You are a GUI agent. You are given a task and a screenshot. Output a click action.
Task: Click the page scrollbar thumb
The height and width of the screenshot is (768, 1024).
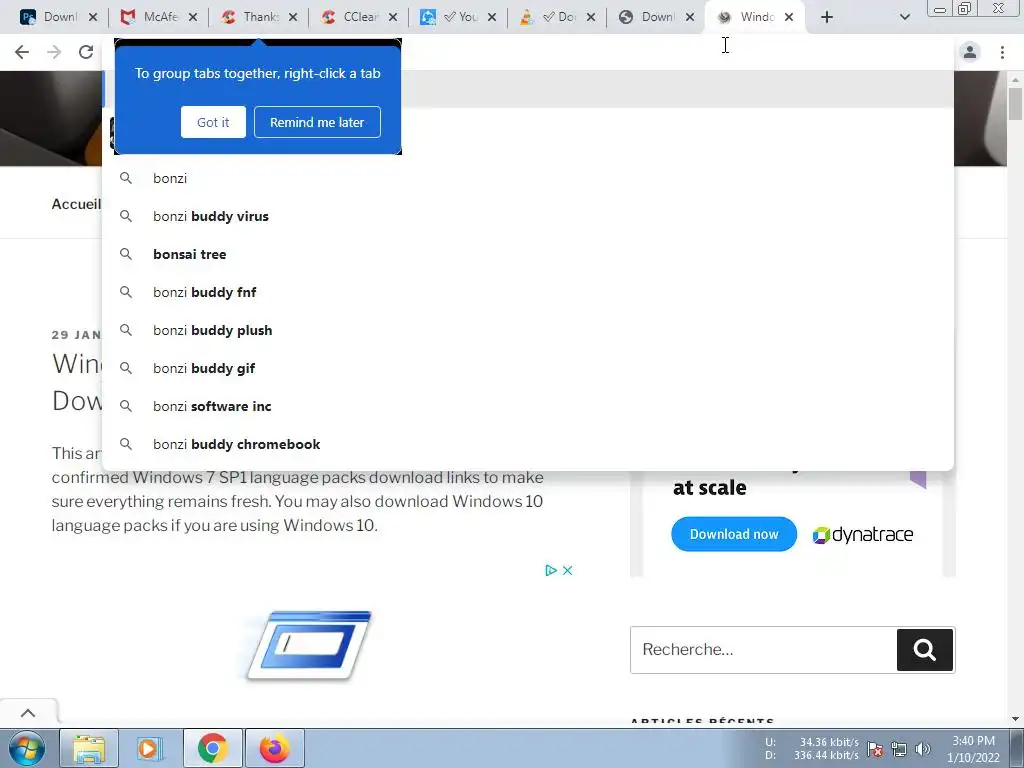pos(1015,103)
